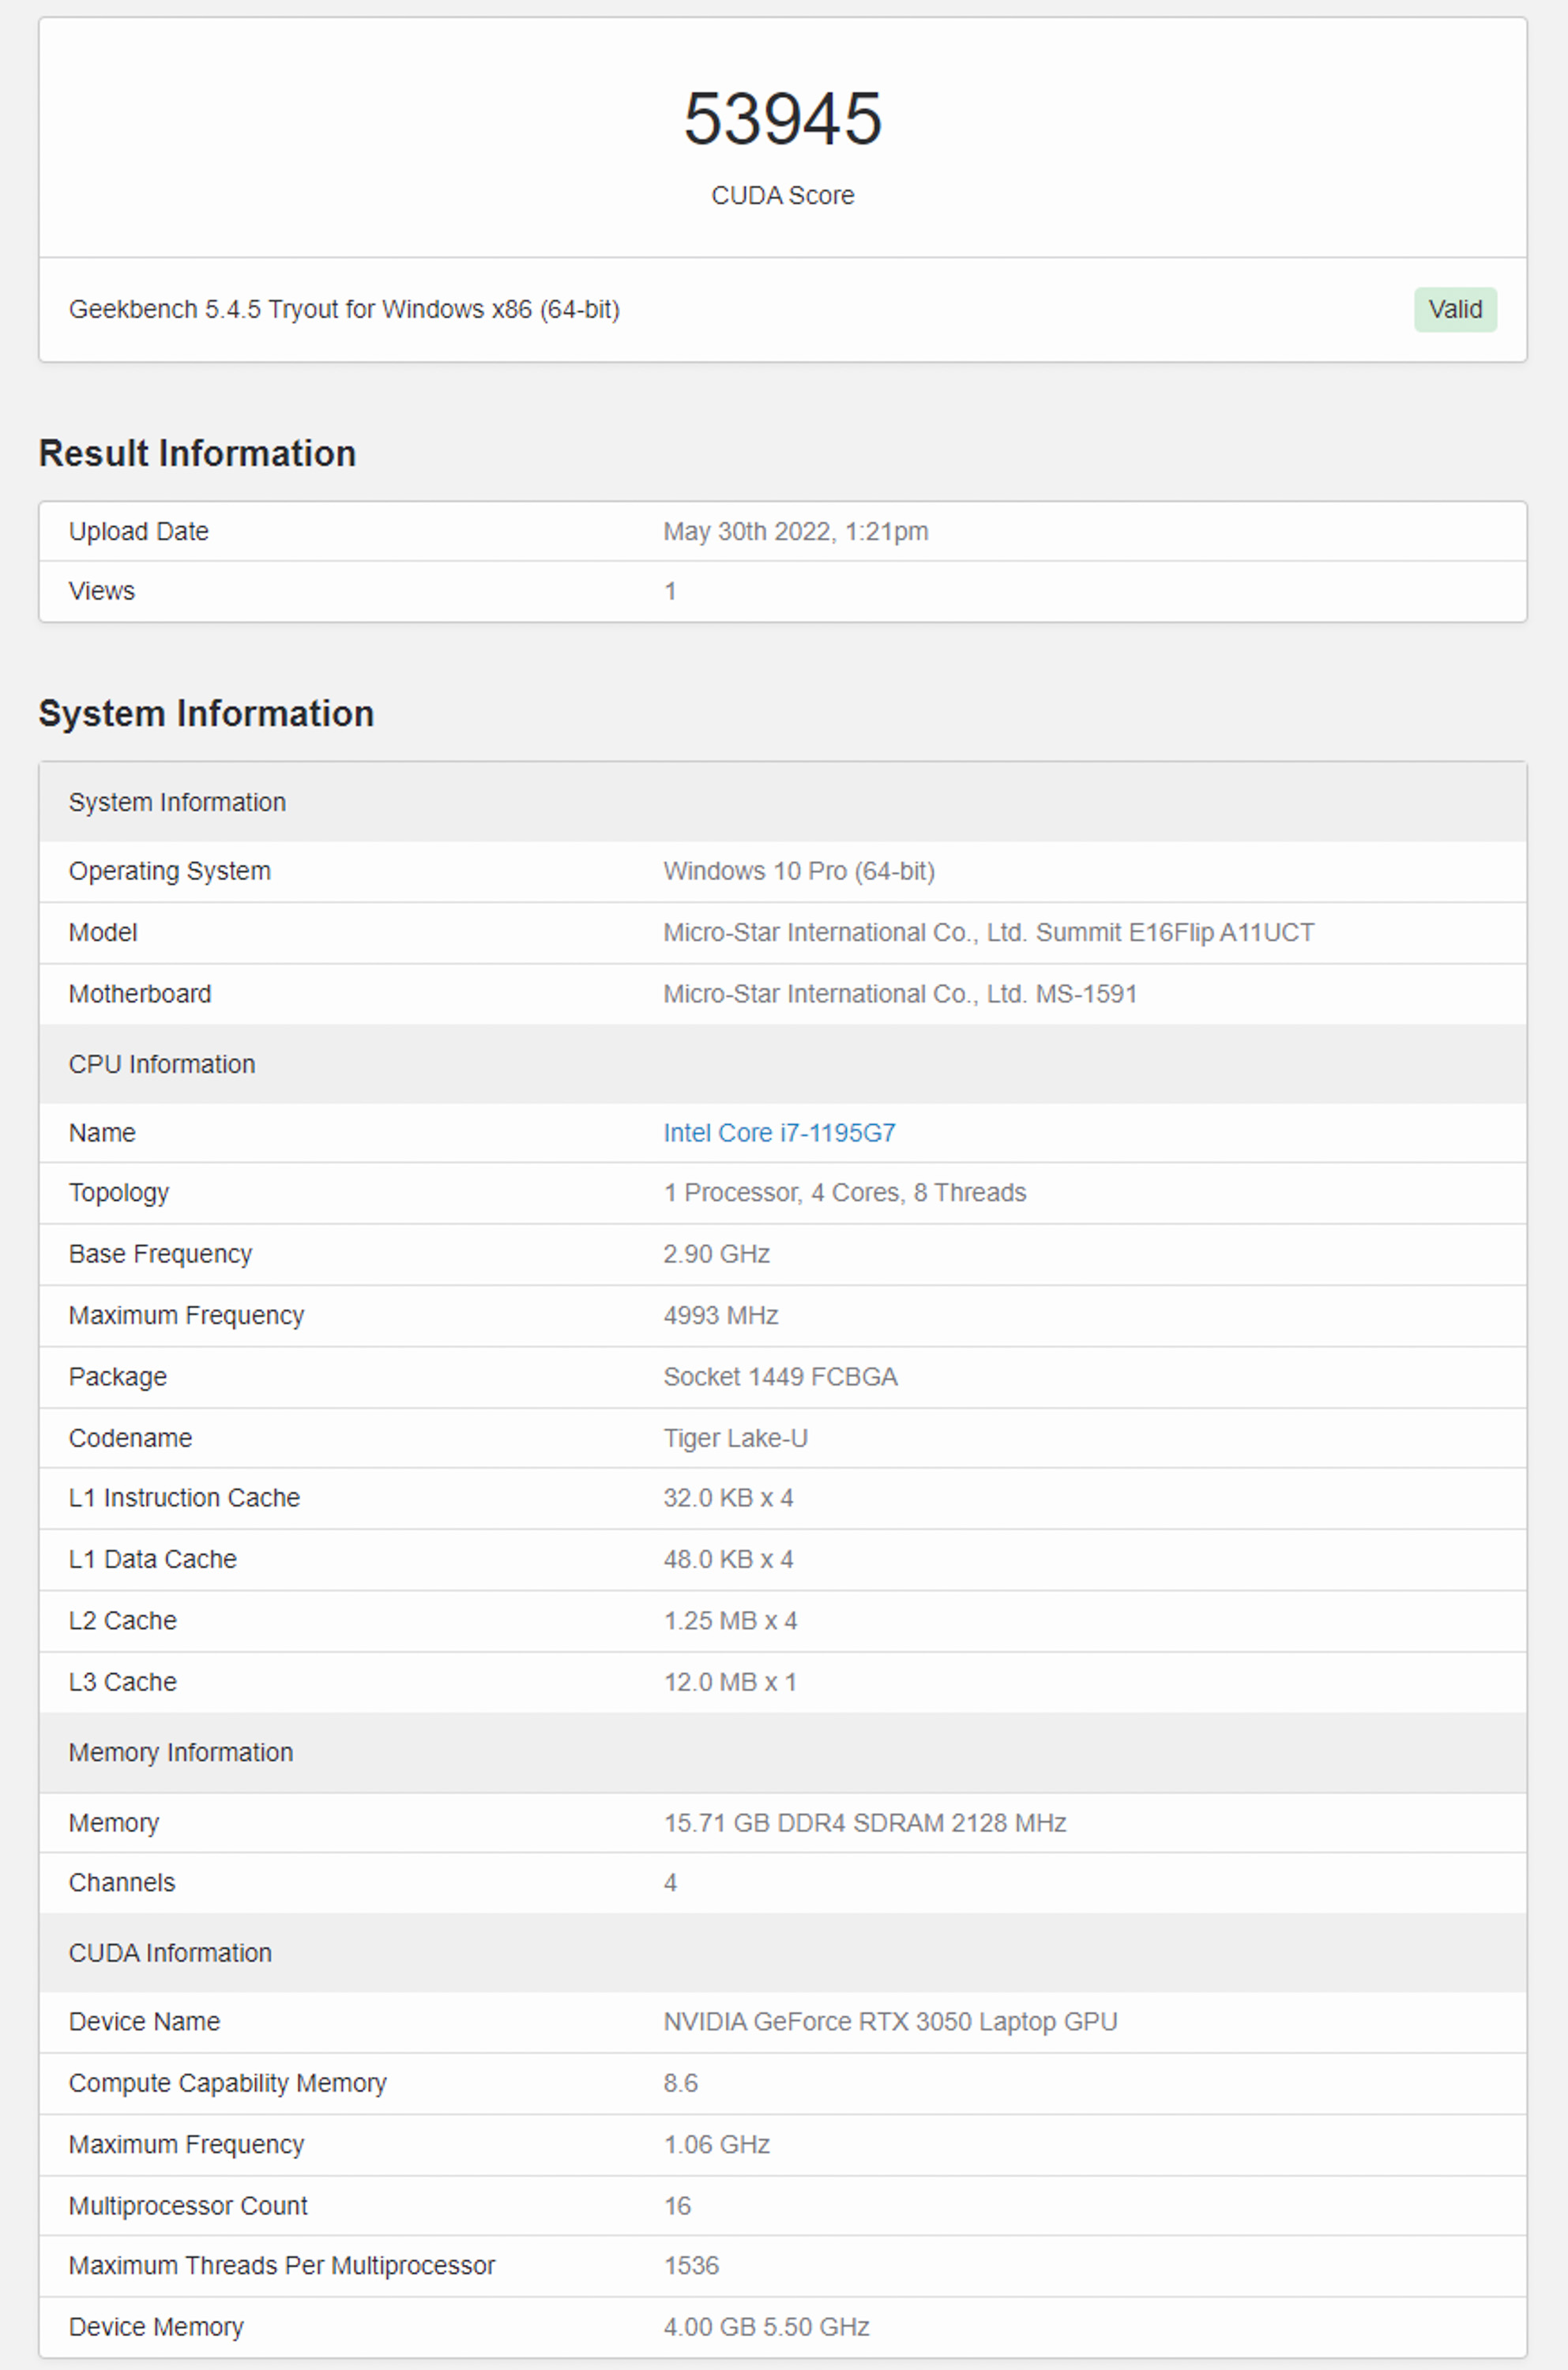The image size is (1568, 2370).
Task: Click Maximum Threads Per Multiprocessor label
Action: 282,2265
